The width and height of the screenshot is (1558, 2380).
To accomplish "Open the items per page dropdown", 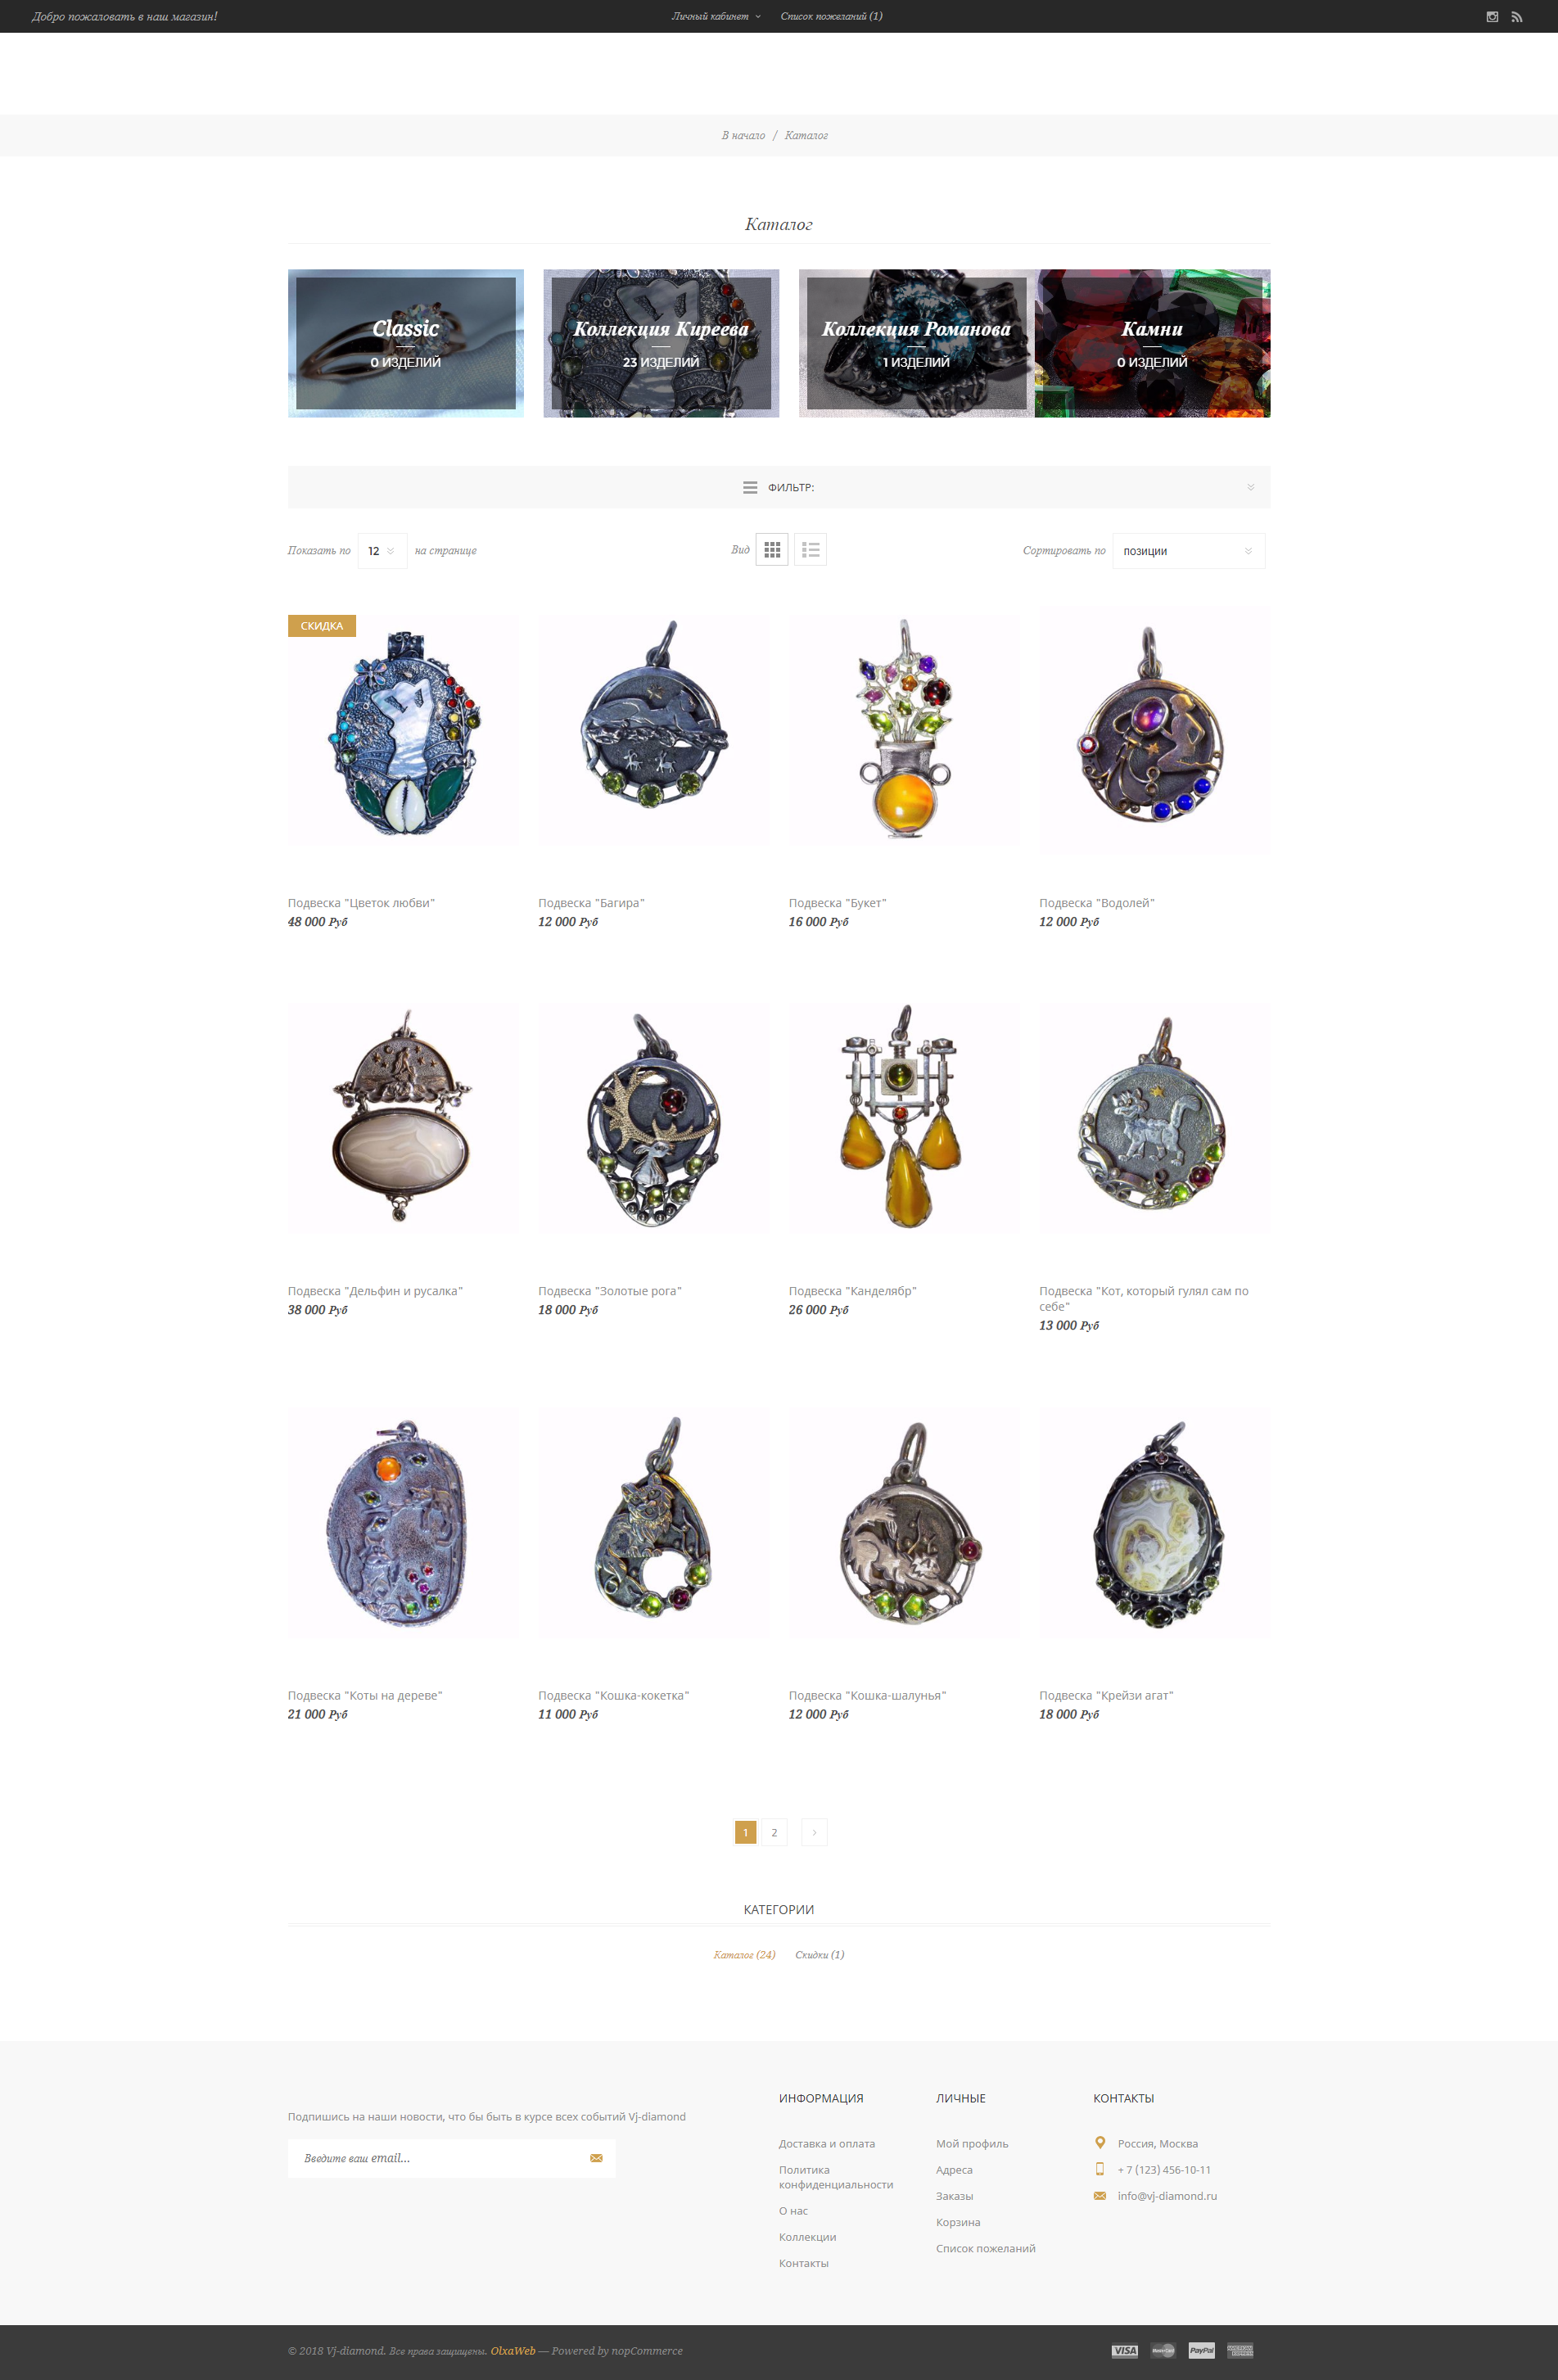I will pos(382,551).
